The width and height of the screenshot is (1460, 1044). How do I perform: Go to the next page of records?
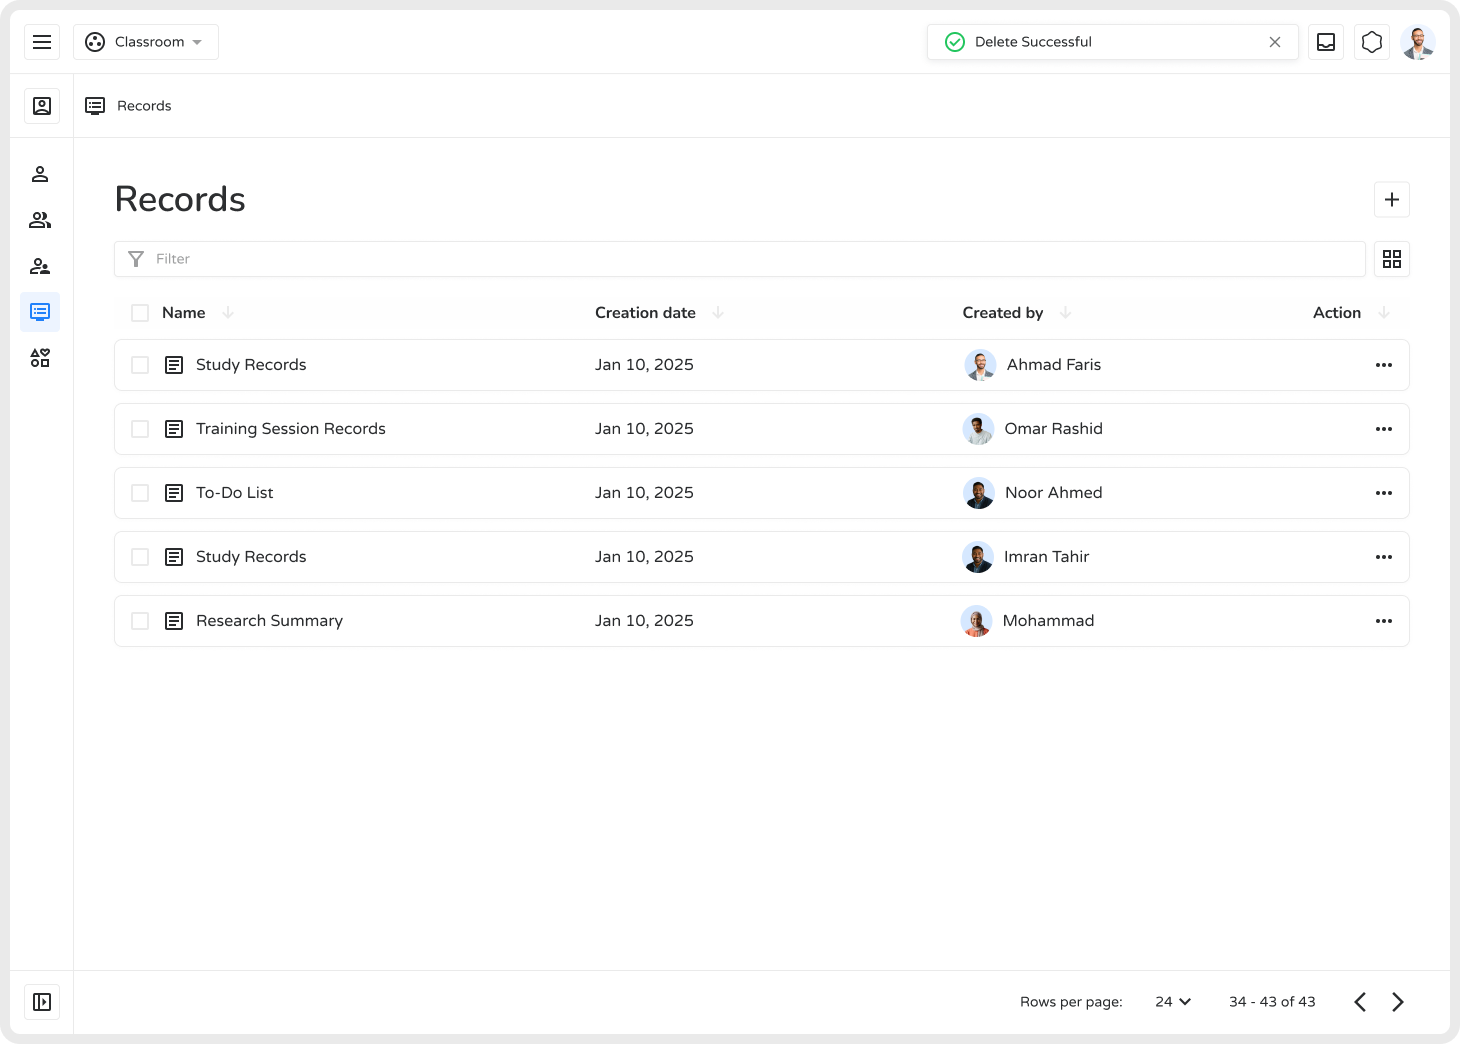coord(1398,1001)
